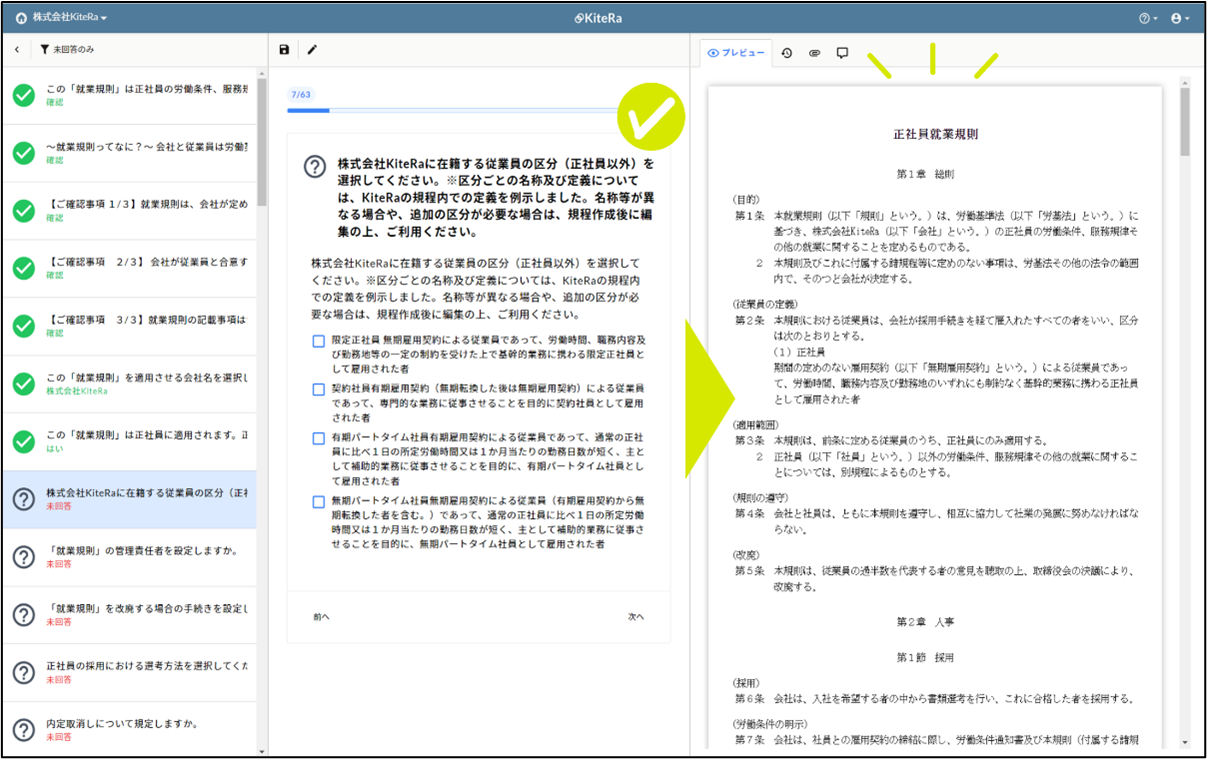Image resolution: width=1207 pixels, height=759 pixels.
Task: Click the はい answer text
Action: point(53,449)
